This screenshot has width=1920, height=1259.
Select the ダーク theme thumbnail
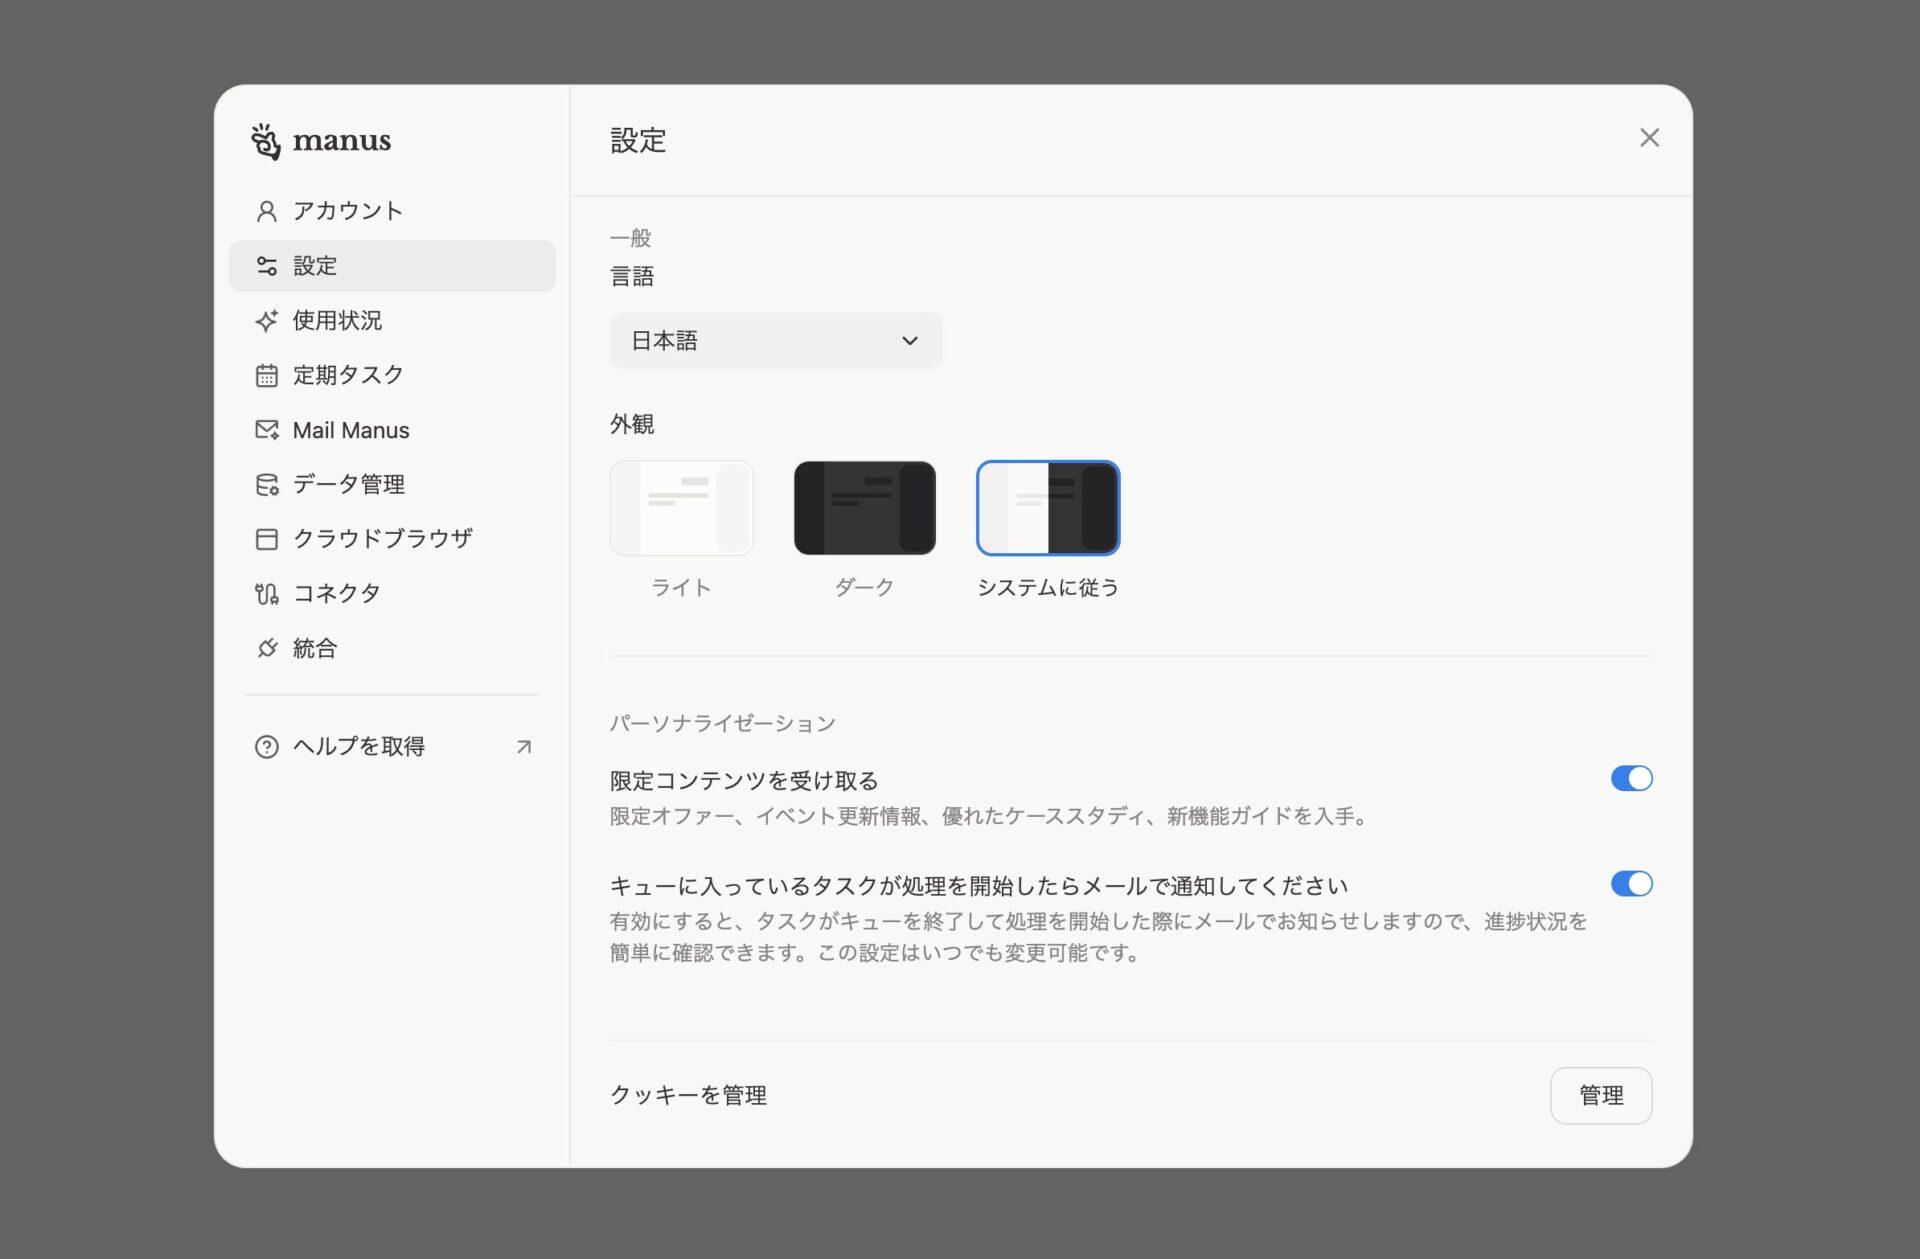(x=864, y=507)
